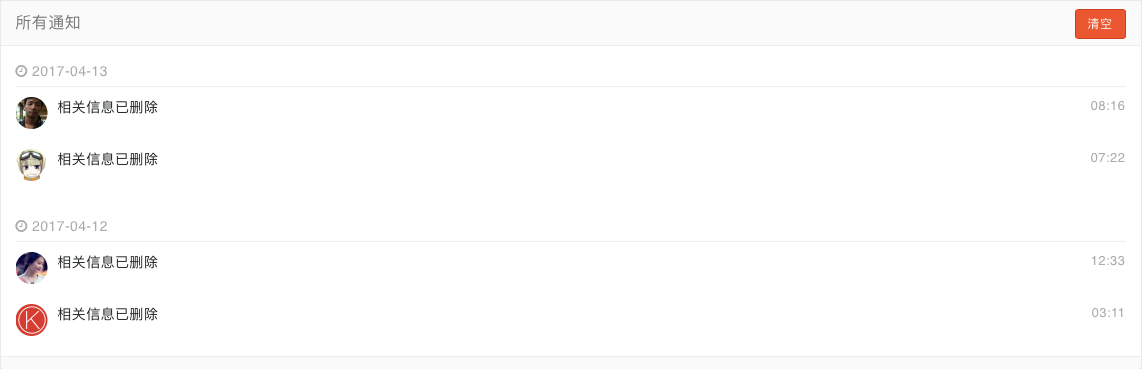Click the divider line under 2017-04-12

571,242
